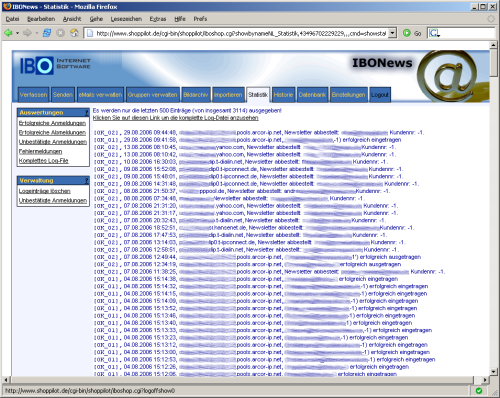The width and height of the screenshot is (500, 398).
Task: Open the Fehlermeldungen link
Action: pyautogui.click(x=40, y=151)
